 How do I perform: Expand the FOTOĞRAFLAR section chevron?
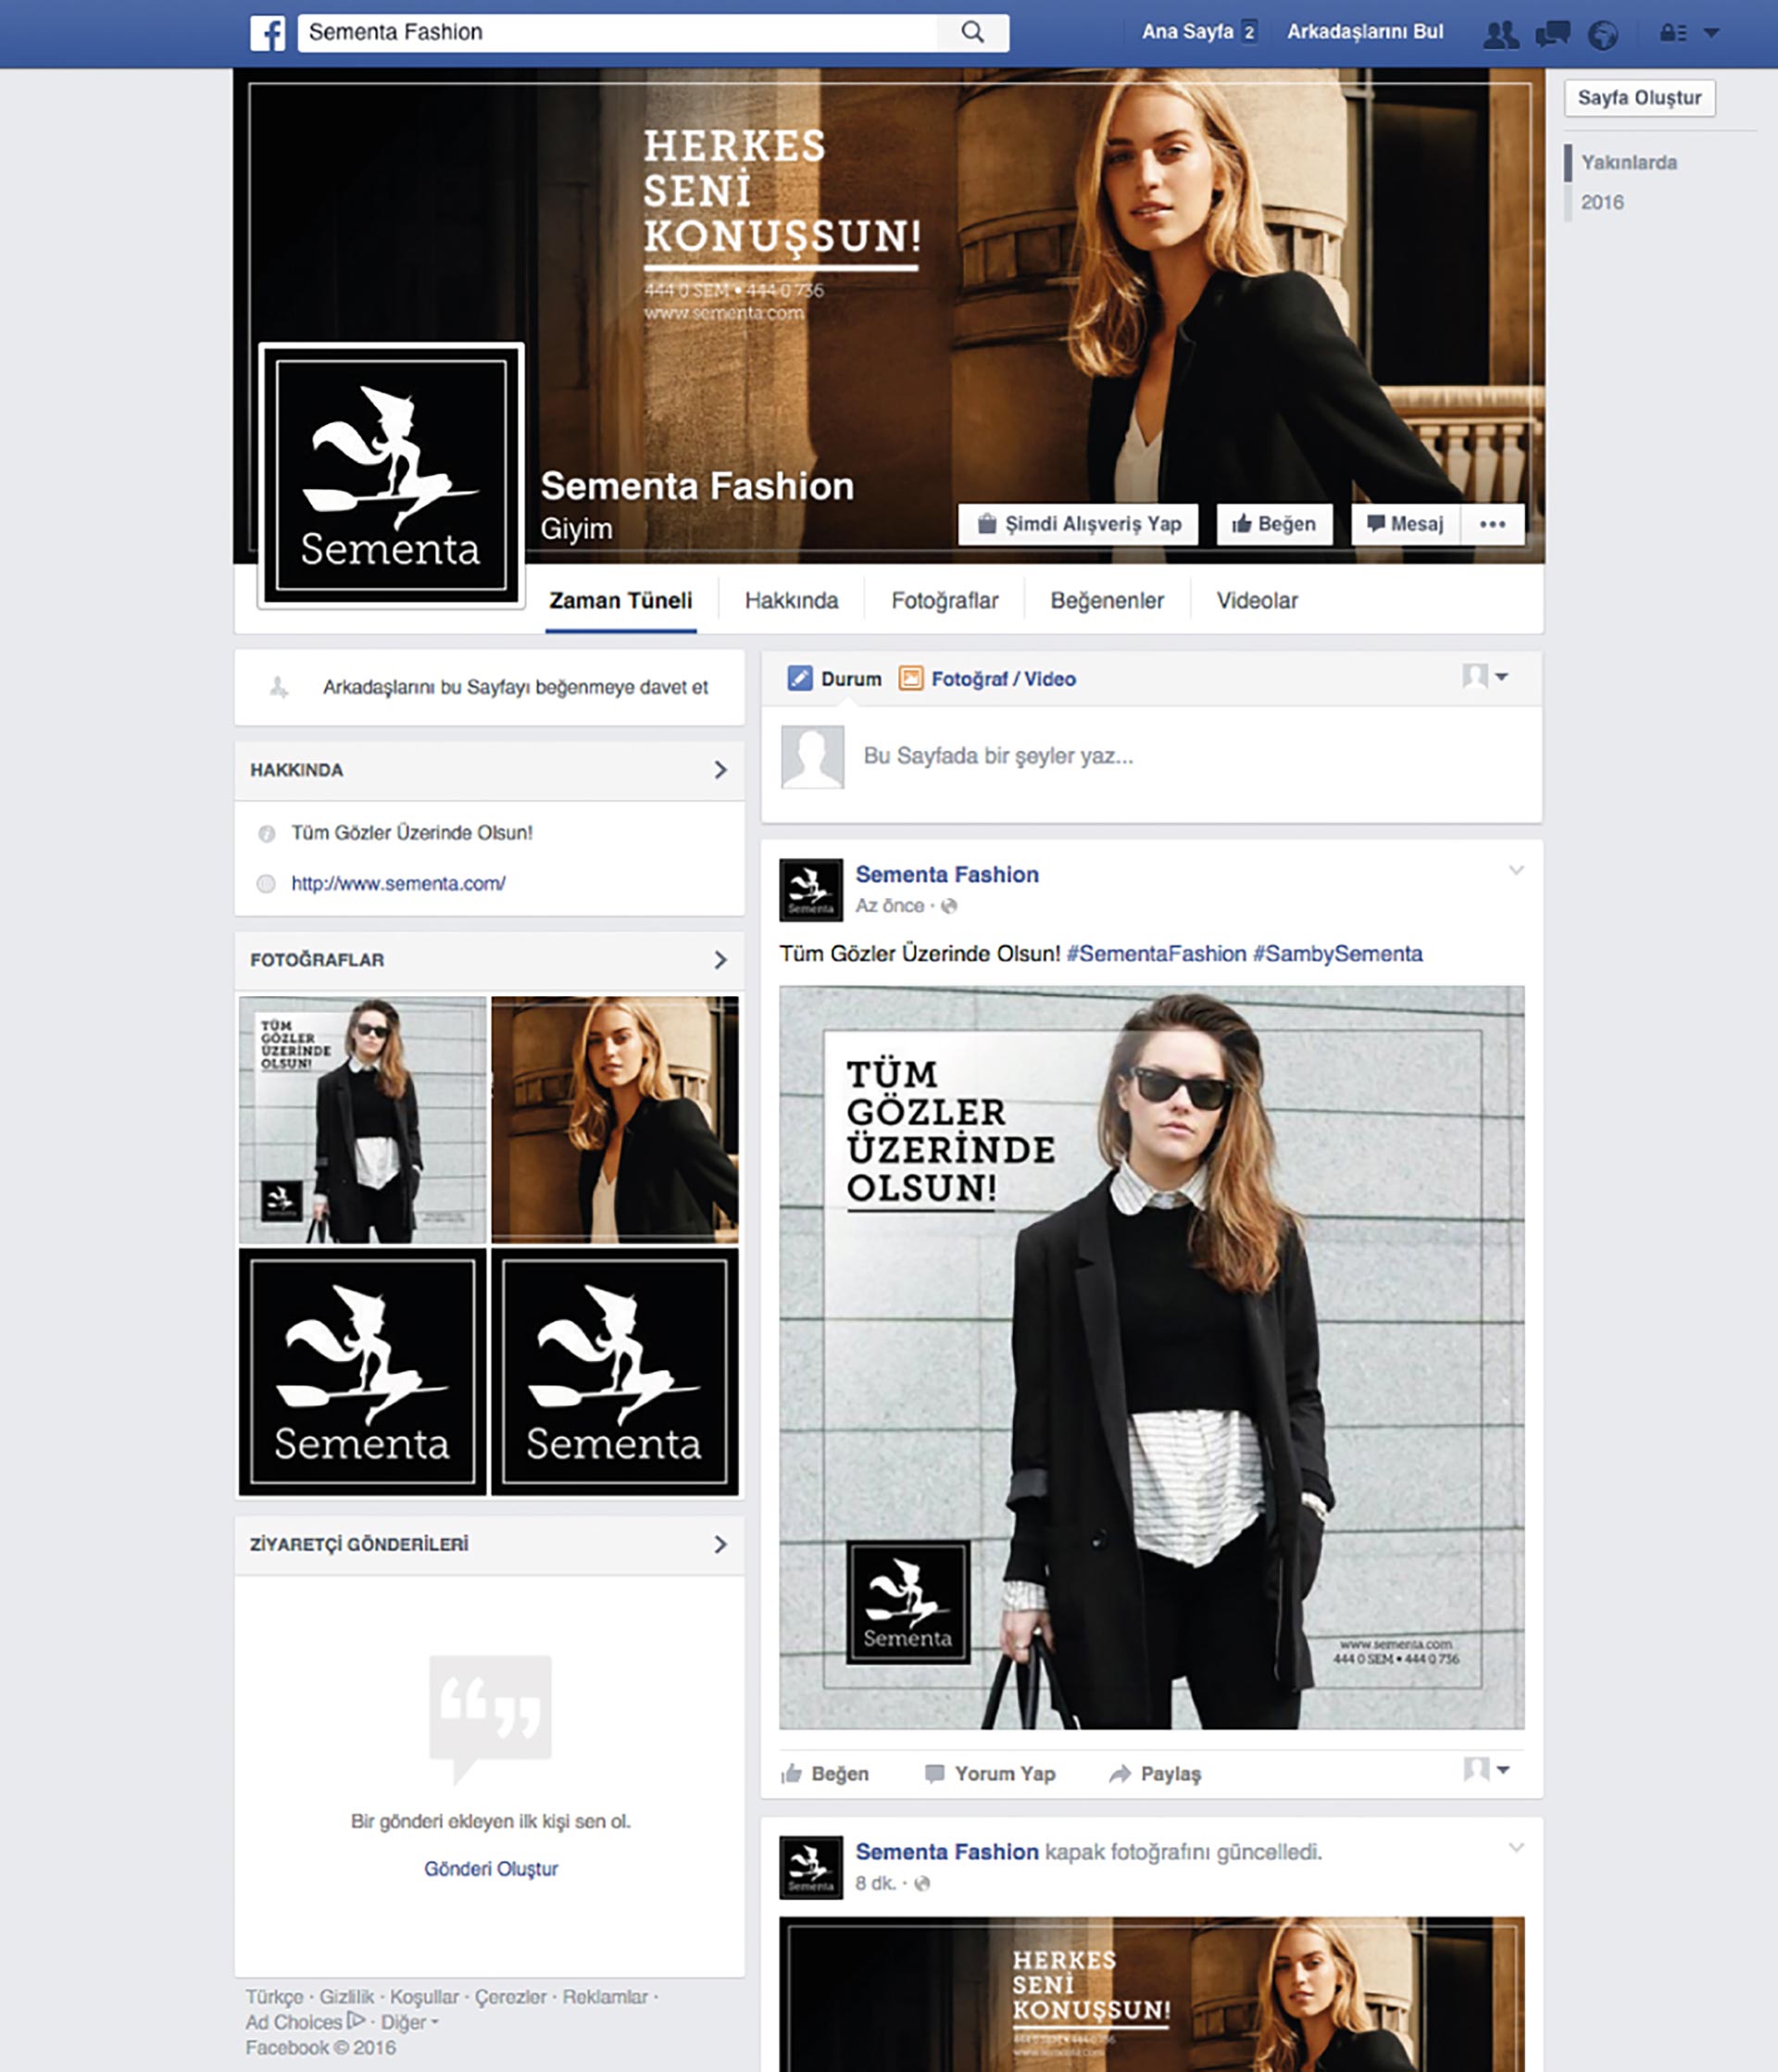(x=720, y=960)
